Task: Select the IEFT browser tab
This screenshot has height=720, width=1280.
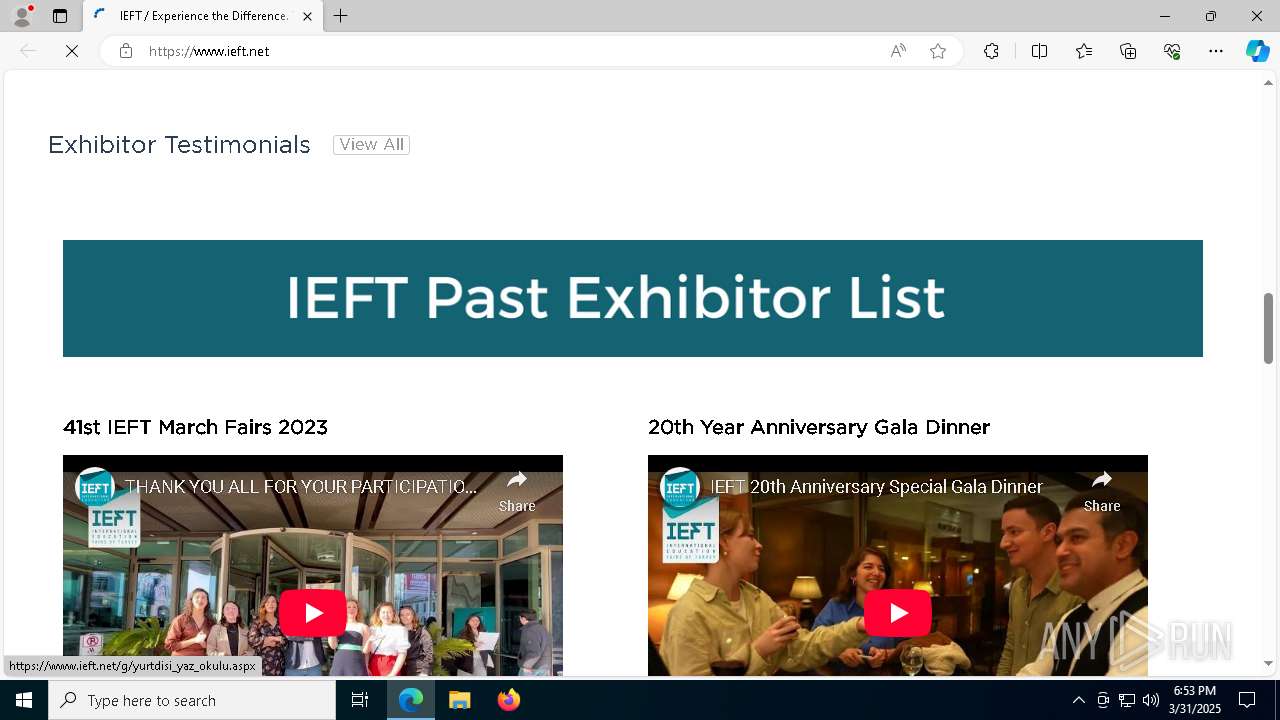Action: pos(203,16)
